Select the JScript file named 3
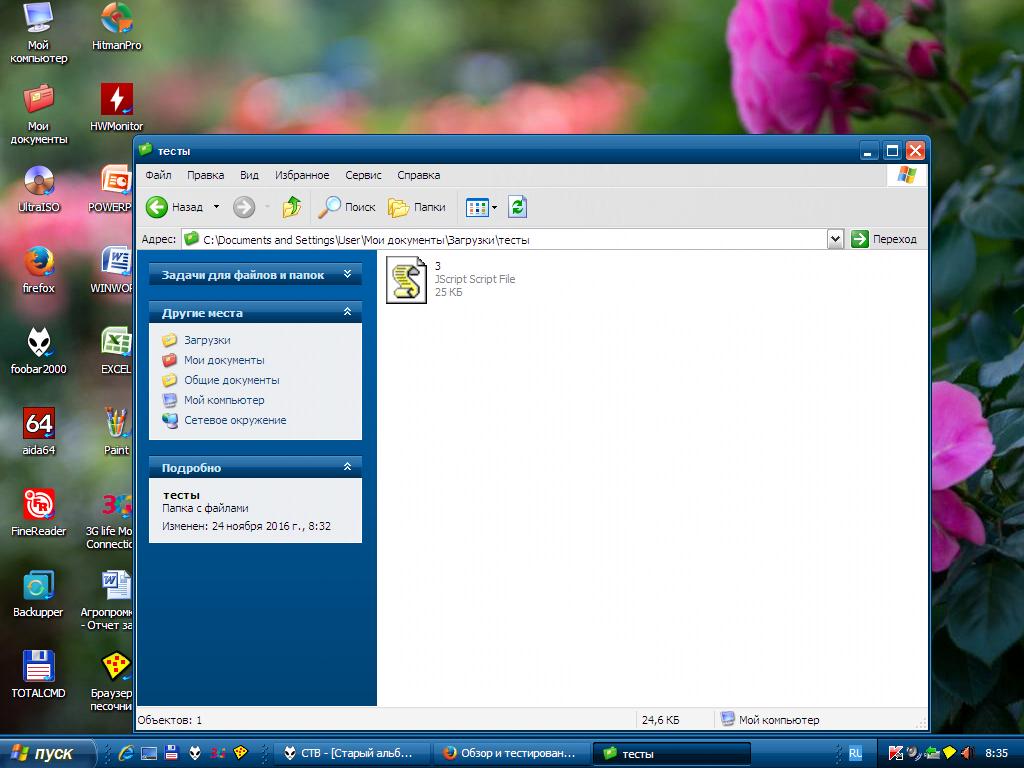This screenshot has height=768, width=1024. [x=406, y=279]
